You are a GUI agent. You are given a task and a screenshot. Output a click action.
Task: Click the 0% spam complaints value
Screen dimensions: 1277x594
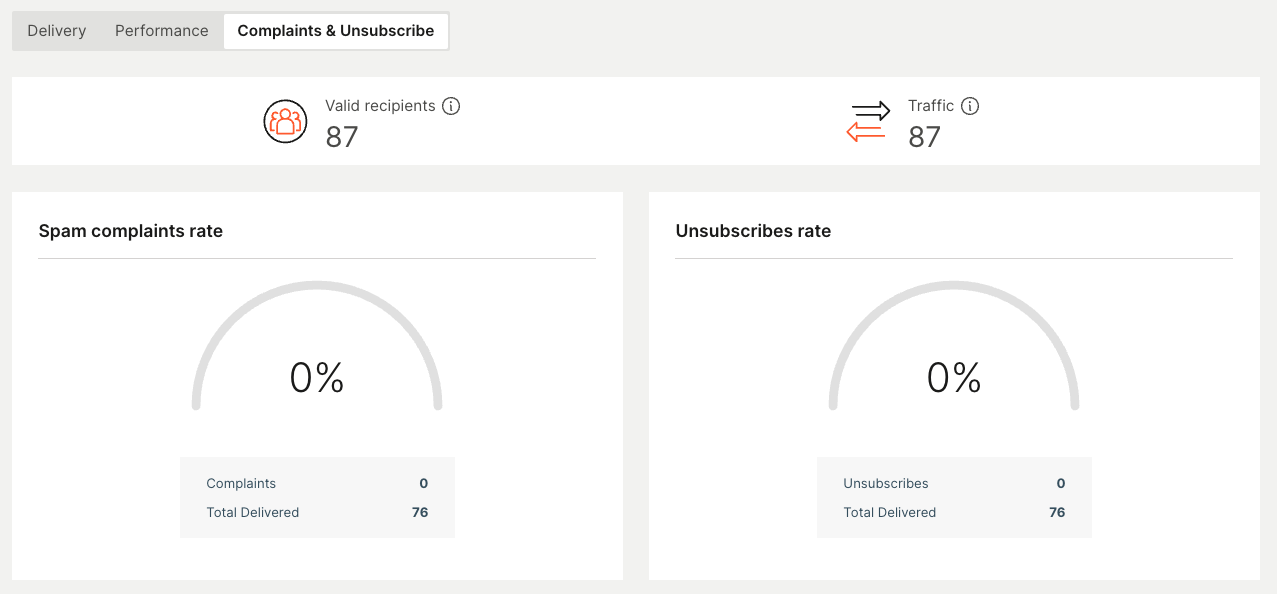[317, 378]
